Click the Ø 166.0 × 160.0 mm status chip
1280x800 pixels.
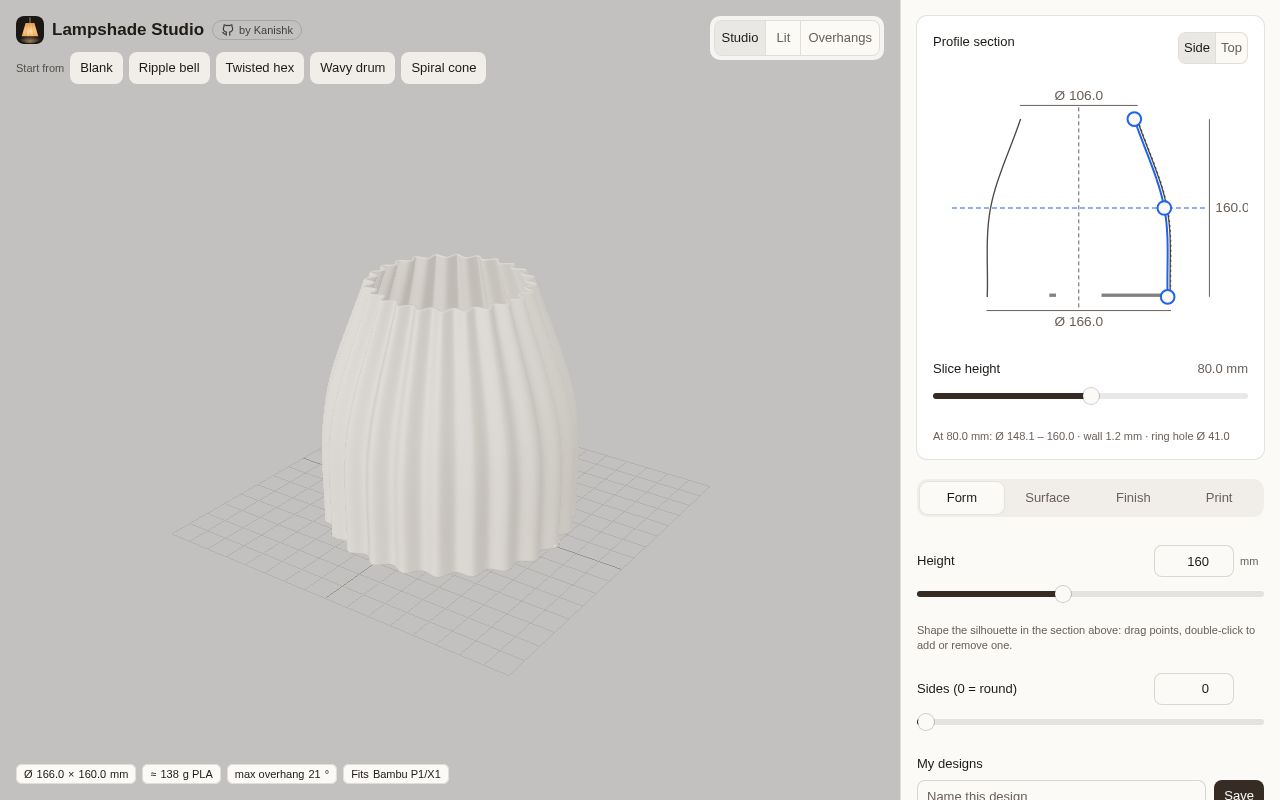tap(76, 774)
